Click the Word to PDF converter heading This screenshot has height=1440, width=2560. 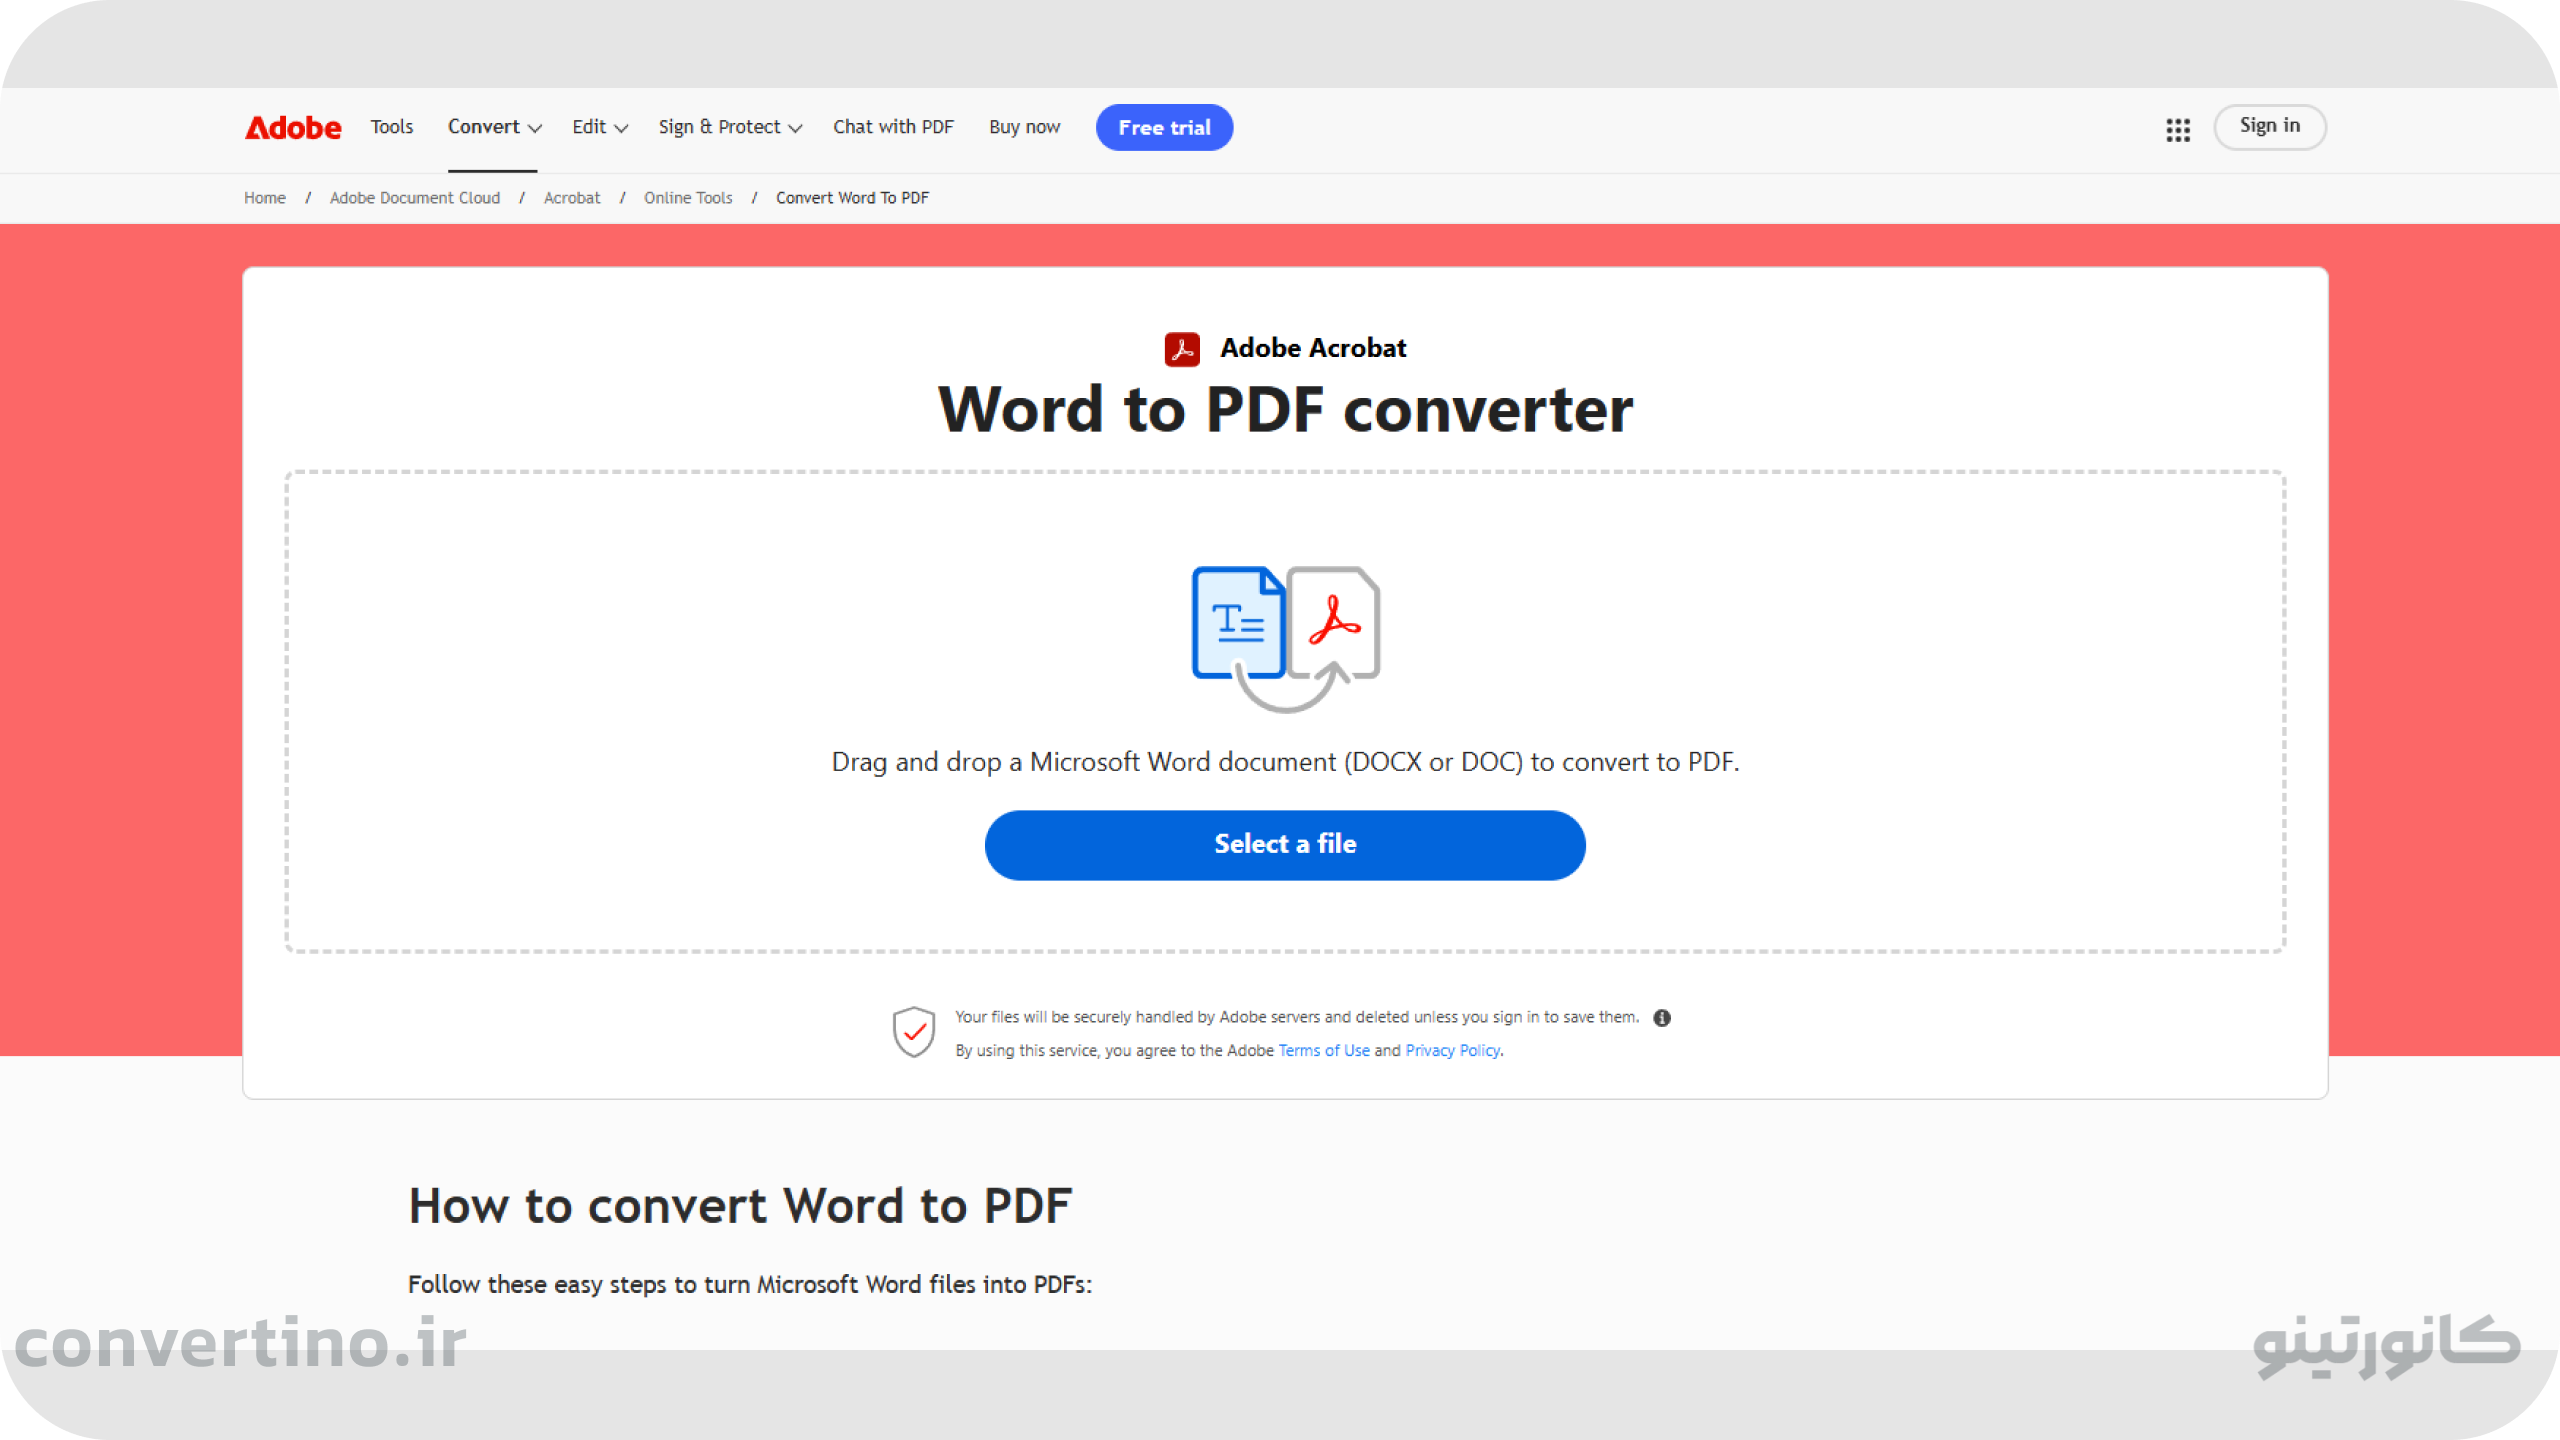click(x=1285, y=409)
